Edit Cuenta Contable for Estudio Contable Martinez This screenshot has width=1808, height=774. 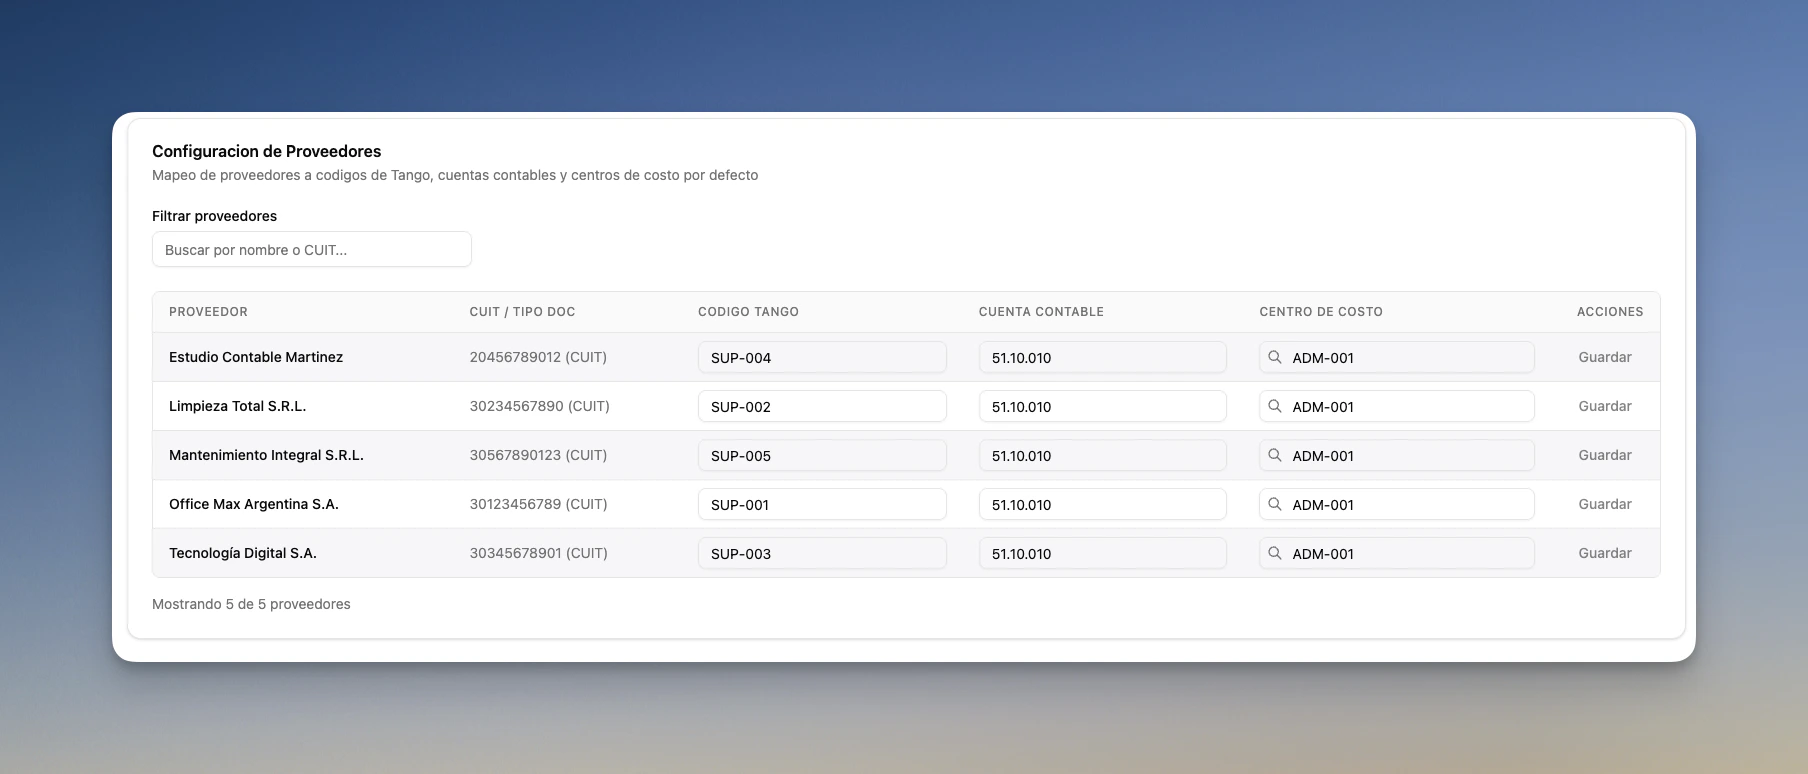click(x=1103, y=357)
